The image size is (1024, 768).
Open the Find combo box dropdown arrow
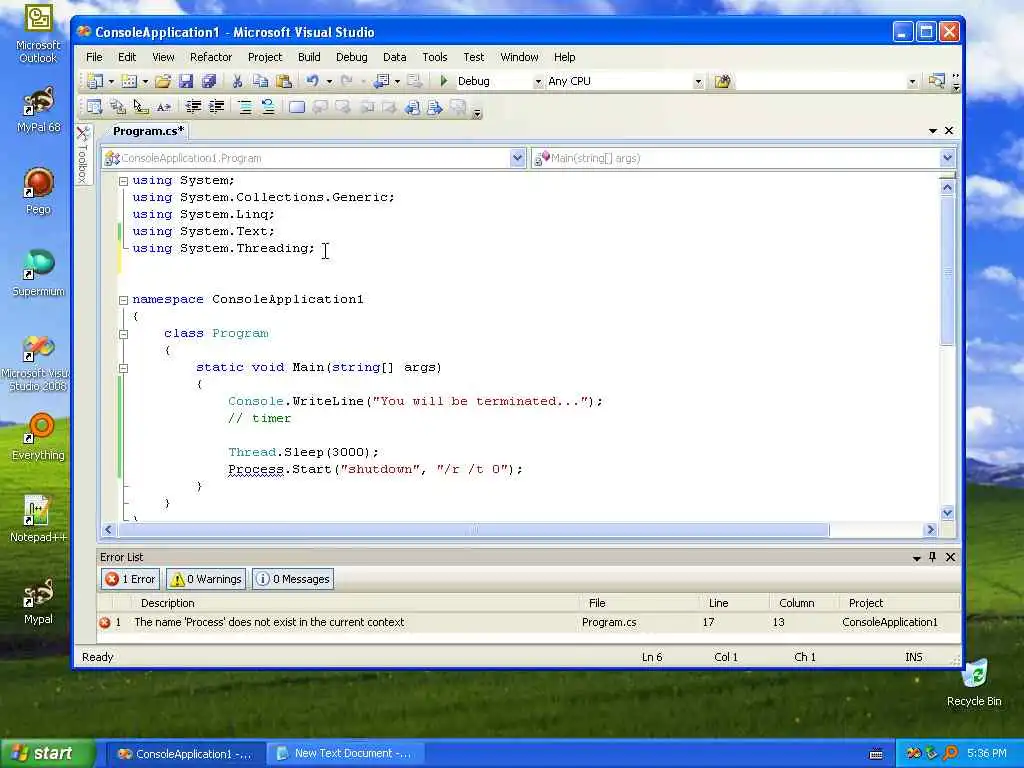912,82
